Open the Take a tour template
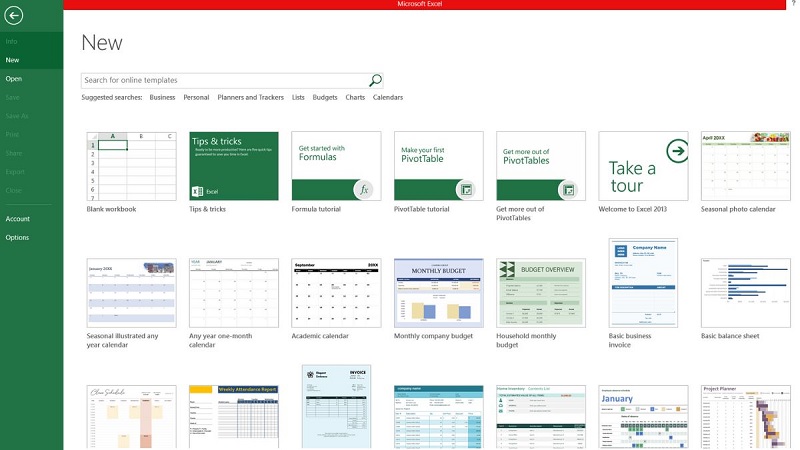800x450 pixels. coord(643,166)
